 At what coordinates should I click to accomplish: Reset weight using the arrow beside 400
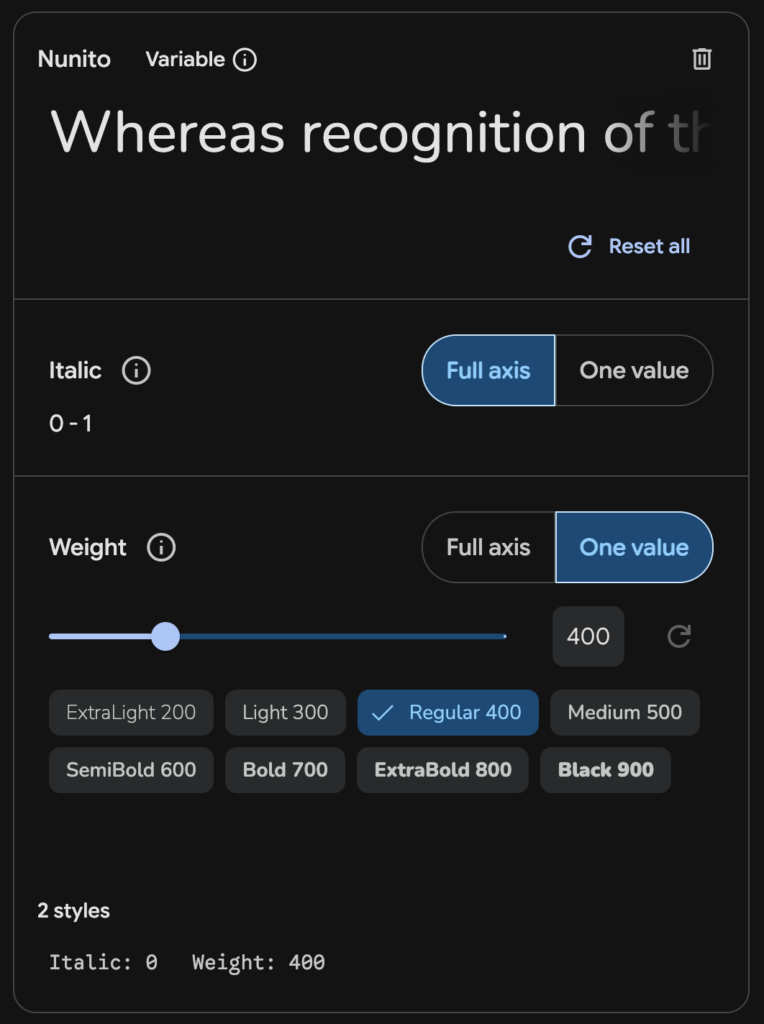click(x=679, y=636)
